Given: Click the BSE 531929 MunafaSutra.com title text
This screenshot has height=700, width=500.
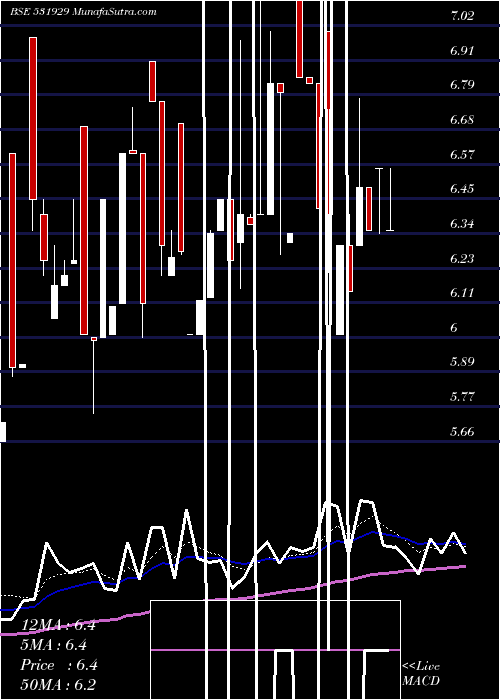Looking at the screenshot, I should 83,12.
